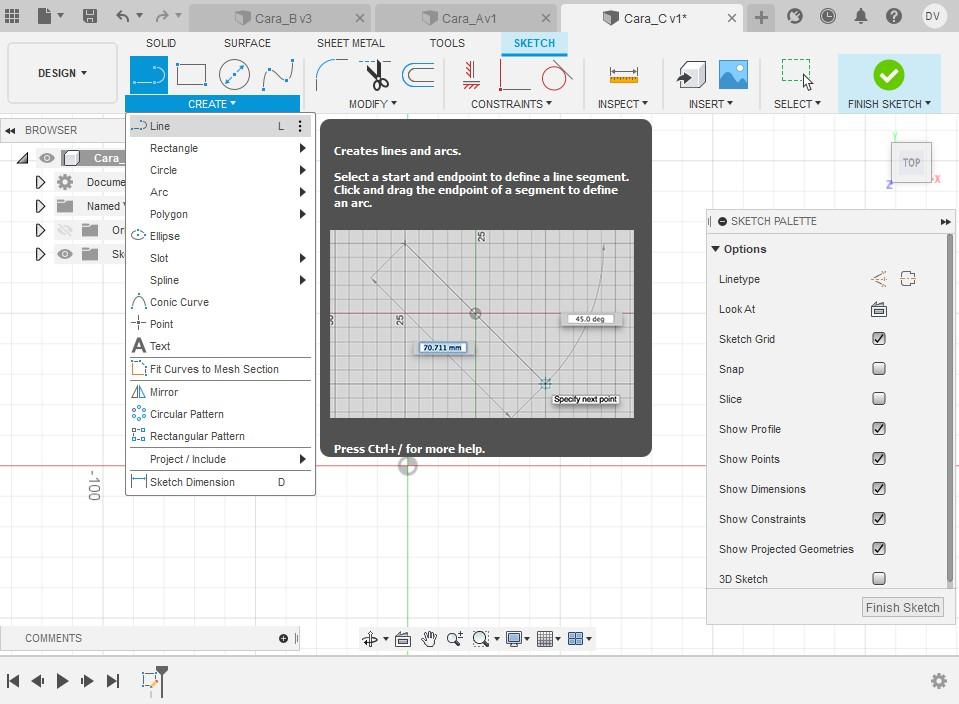Toggle visibility eye of Cara root component
Image resolution: width=959 pixels, height=704 pixels.
(46, 158)
